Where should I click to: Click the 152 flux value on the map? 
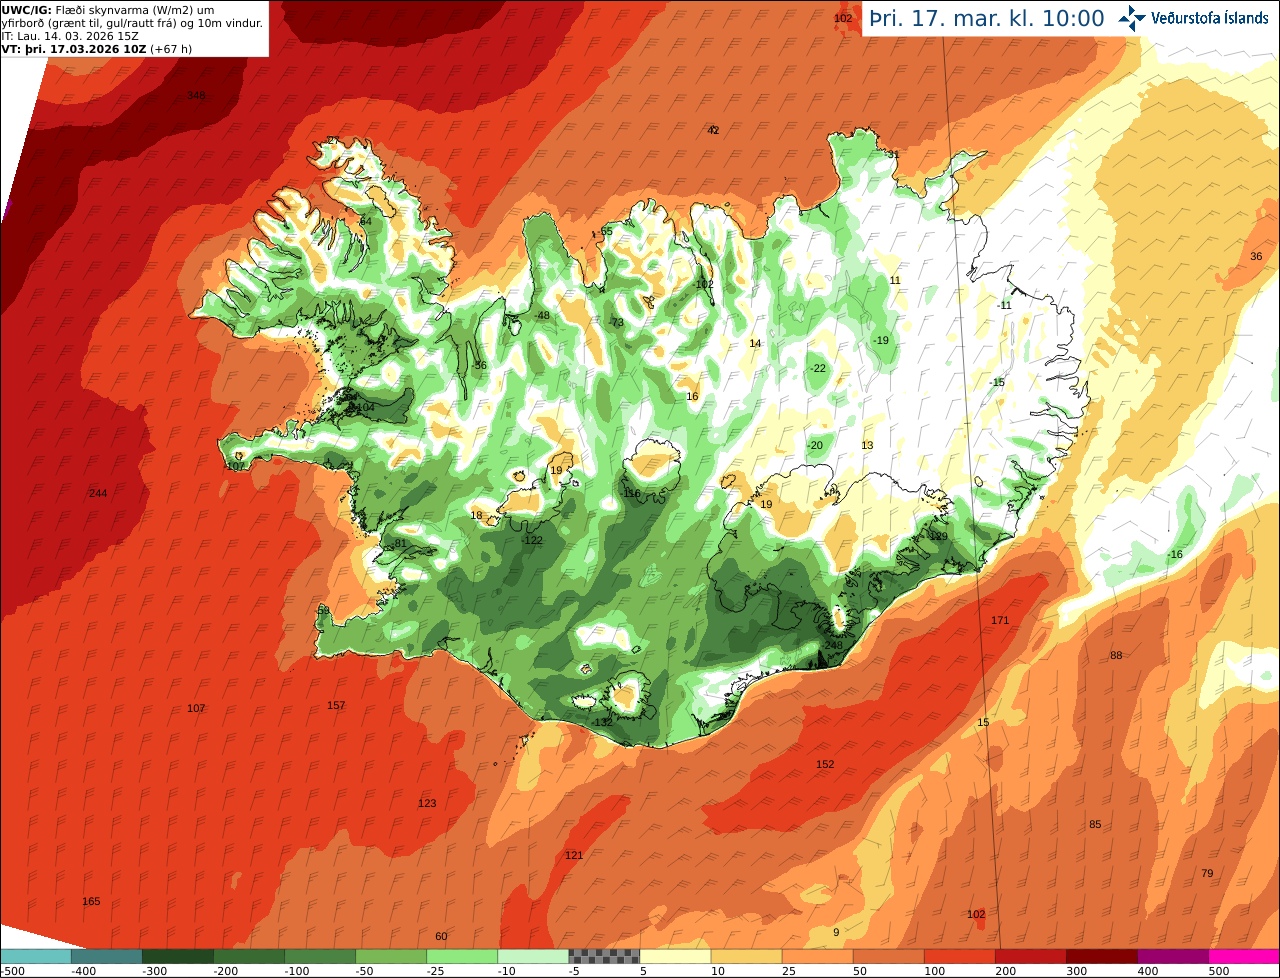point(825,764)
